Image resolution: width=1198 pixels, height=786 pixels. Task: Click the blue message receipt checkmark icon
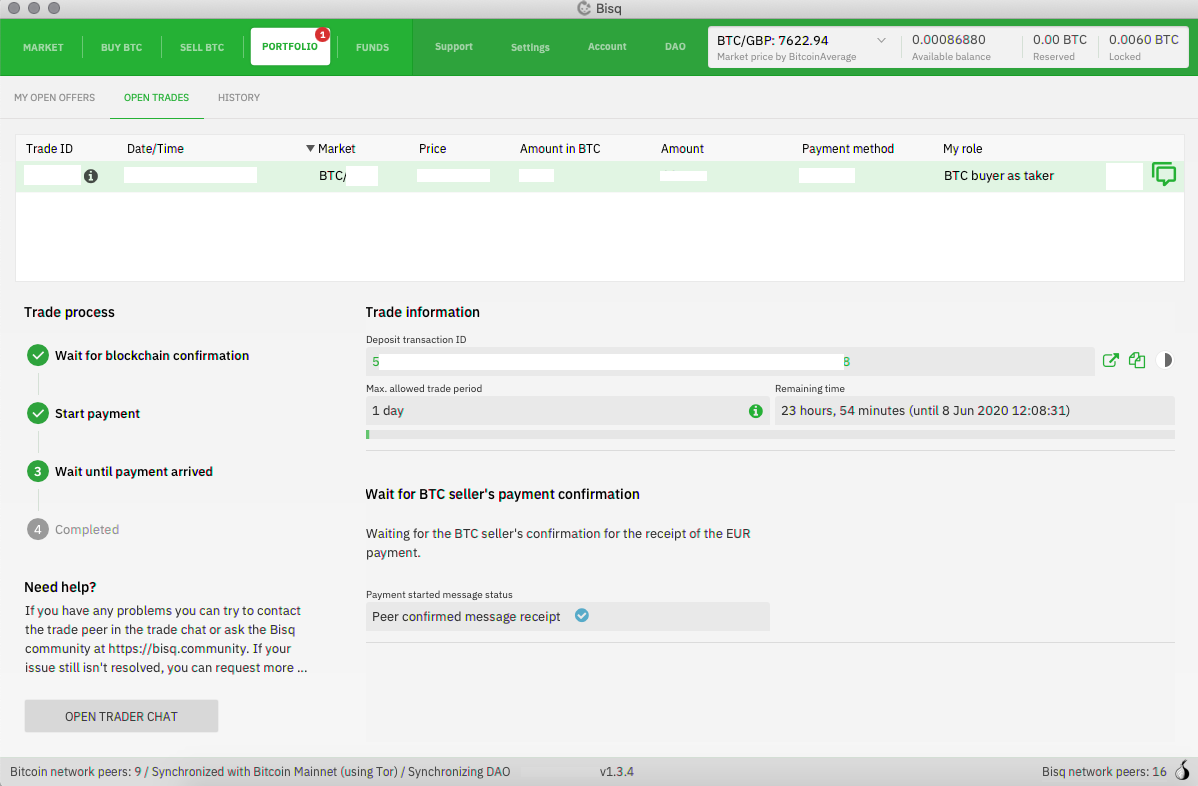pos(581,616)
